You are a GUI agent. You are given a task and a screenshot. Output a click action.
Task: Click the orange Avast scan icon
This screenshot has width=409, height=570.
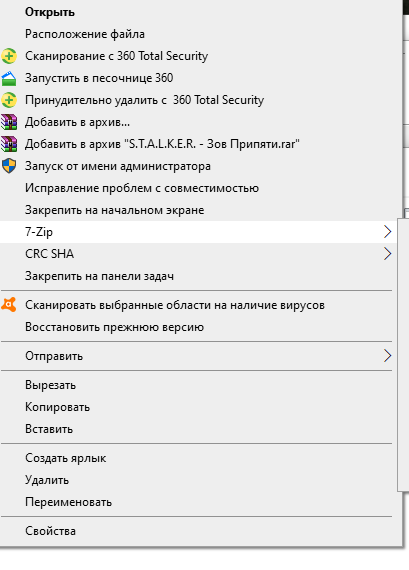click(x=9, y=305)
